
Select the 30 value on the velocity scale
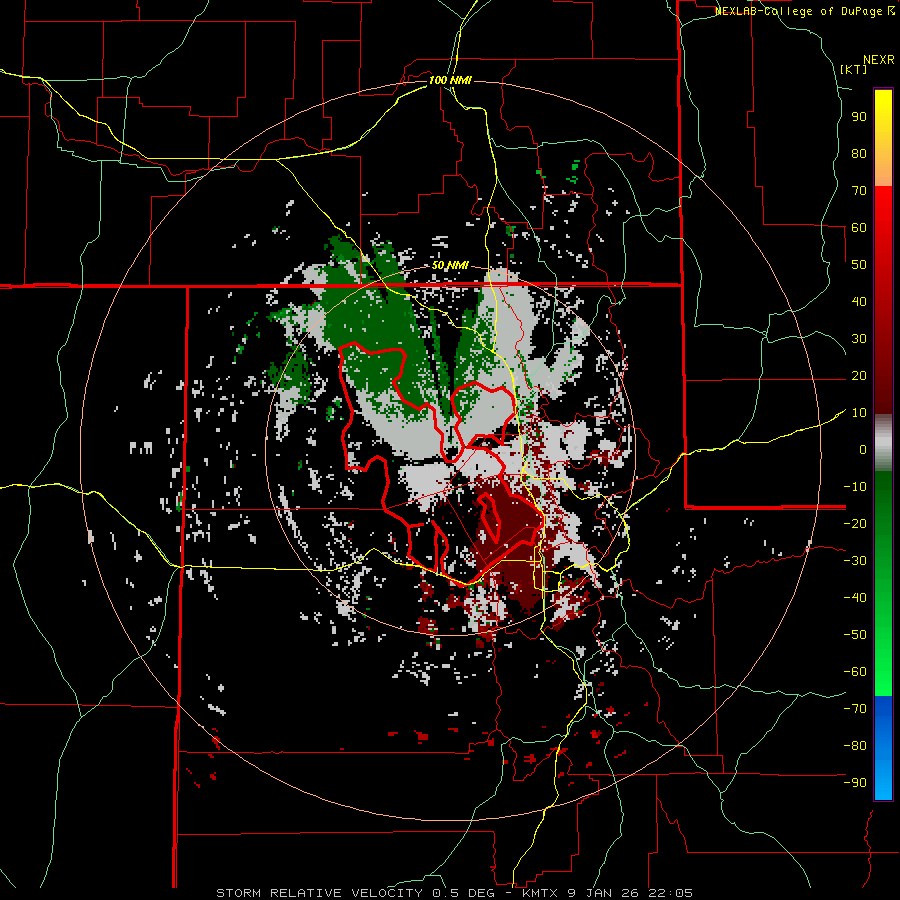click(859, 339)
